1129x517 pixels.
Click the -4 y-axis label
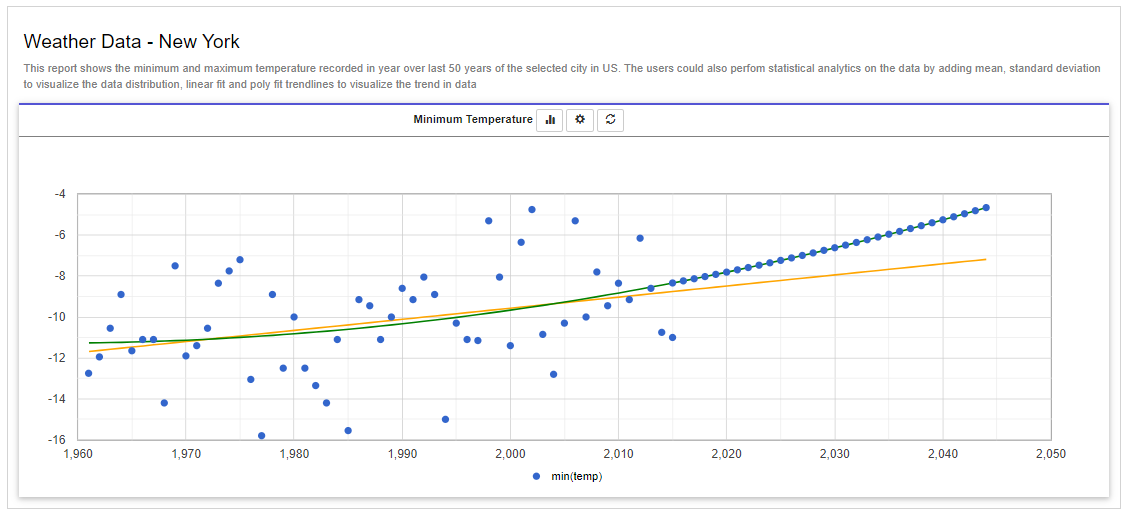coord(60,194)
